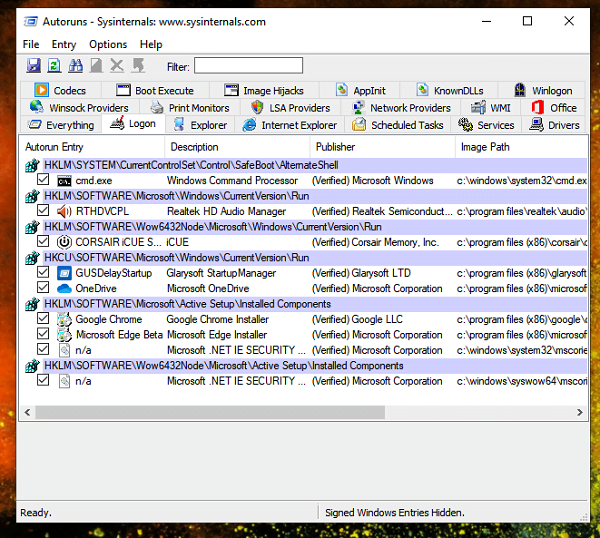
Task: Switch to the Everything tab
Action: click(x=61, y=125)
